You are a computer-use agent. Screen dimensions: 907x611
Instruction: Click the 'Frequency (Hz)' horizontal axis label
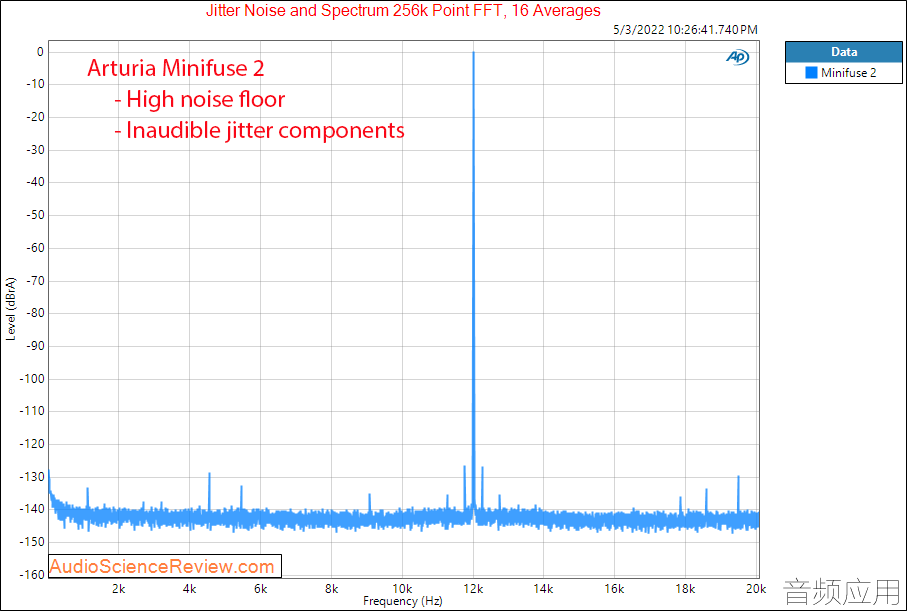pos(403,601)
